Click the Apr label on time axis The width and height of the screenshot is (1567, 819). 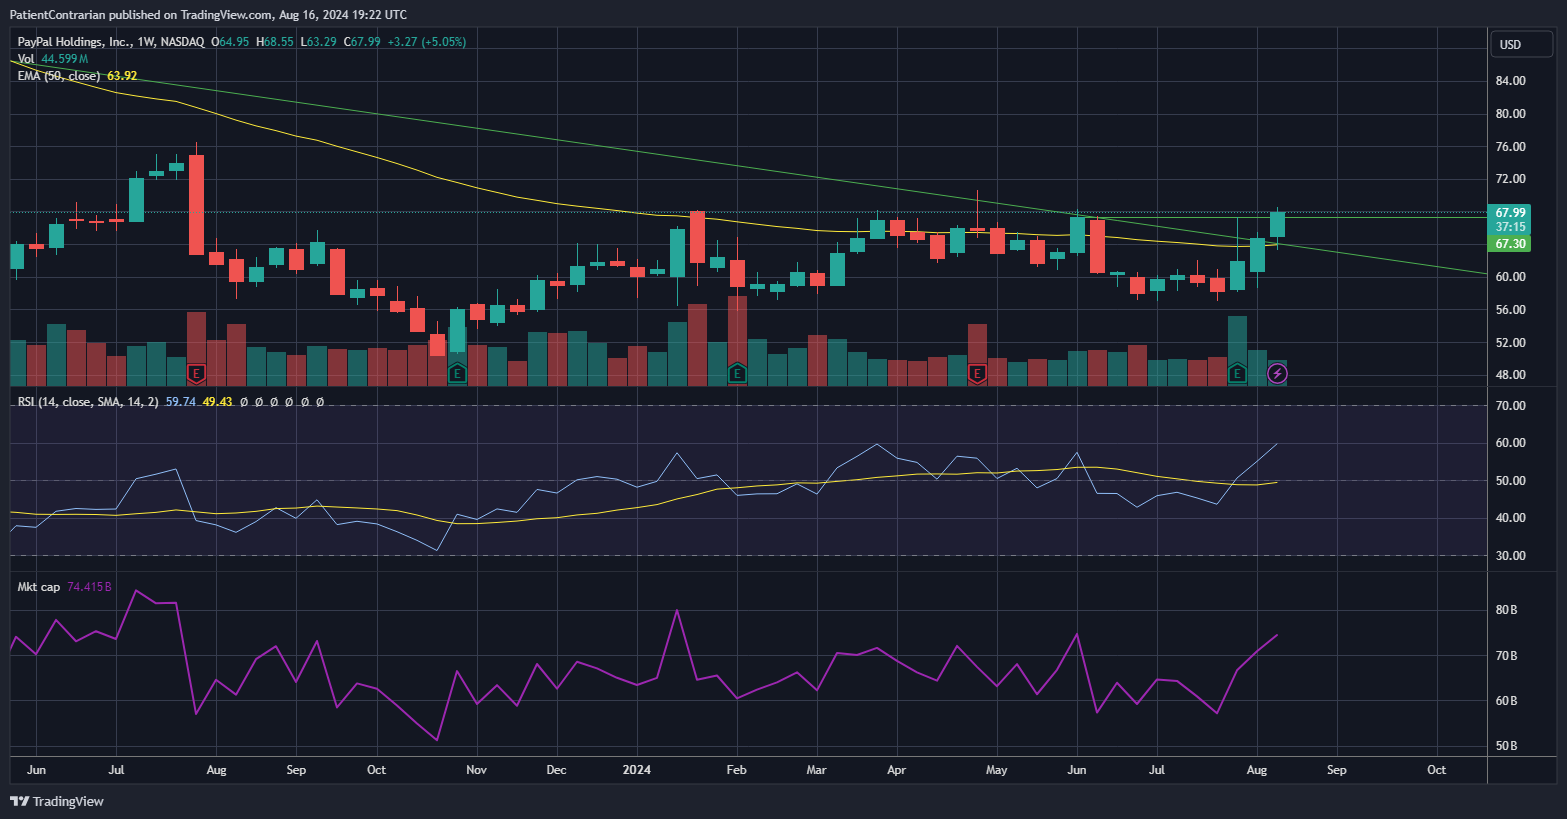click(x=896, y=770)
